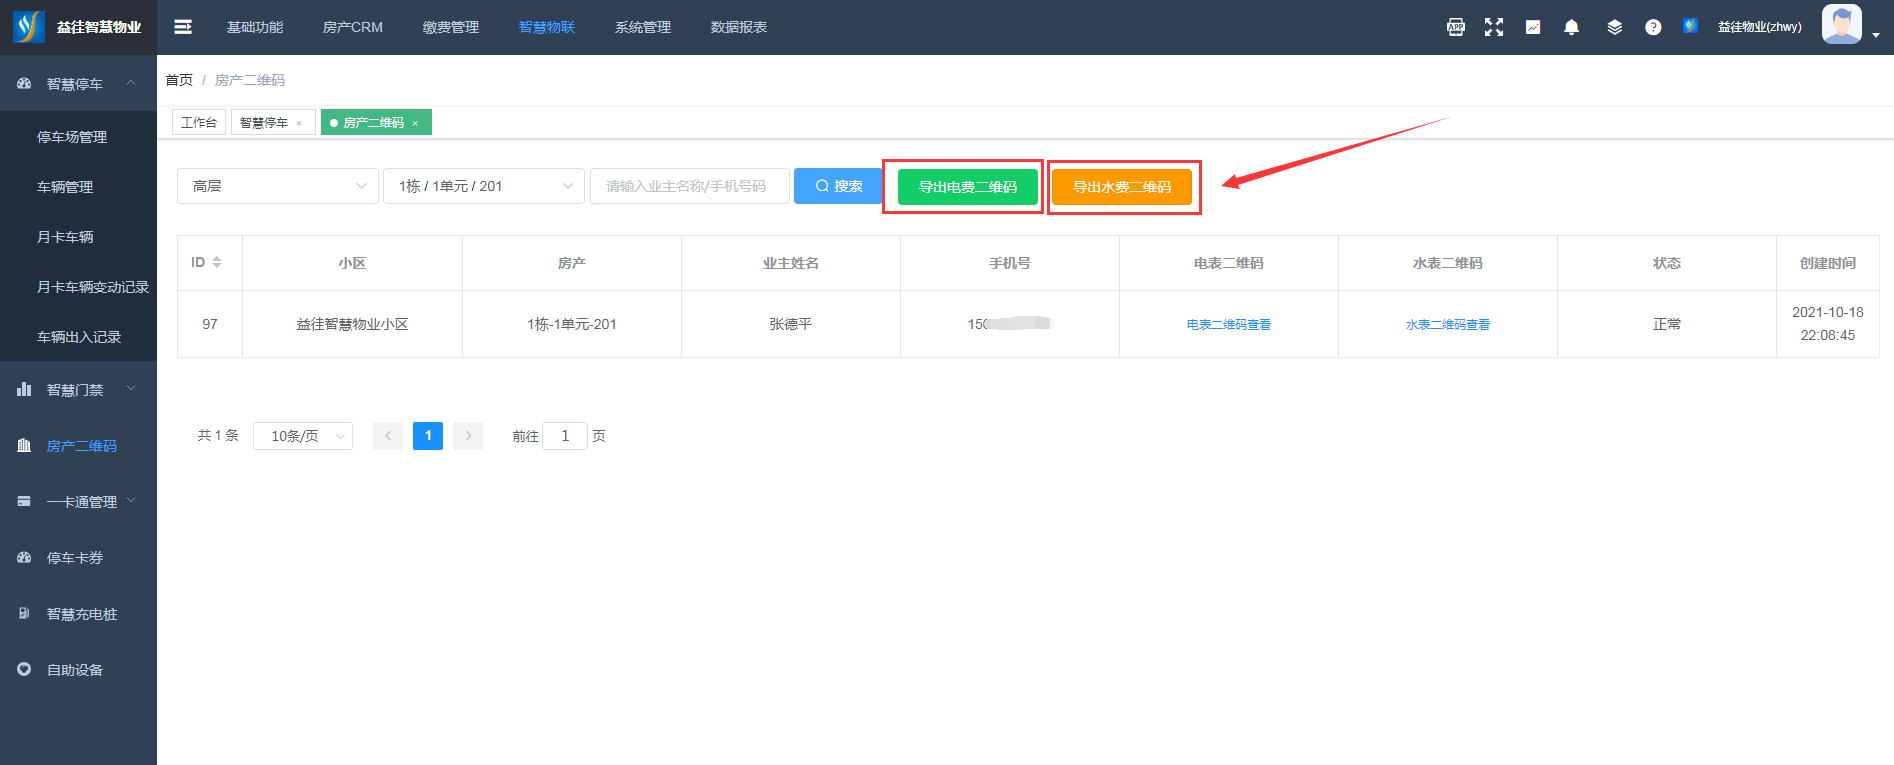1894x765 pixels.
Task: Click the 益佳物业(zhwy) username text
Action: pyautogui.click(x=1760, y=27)
